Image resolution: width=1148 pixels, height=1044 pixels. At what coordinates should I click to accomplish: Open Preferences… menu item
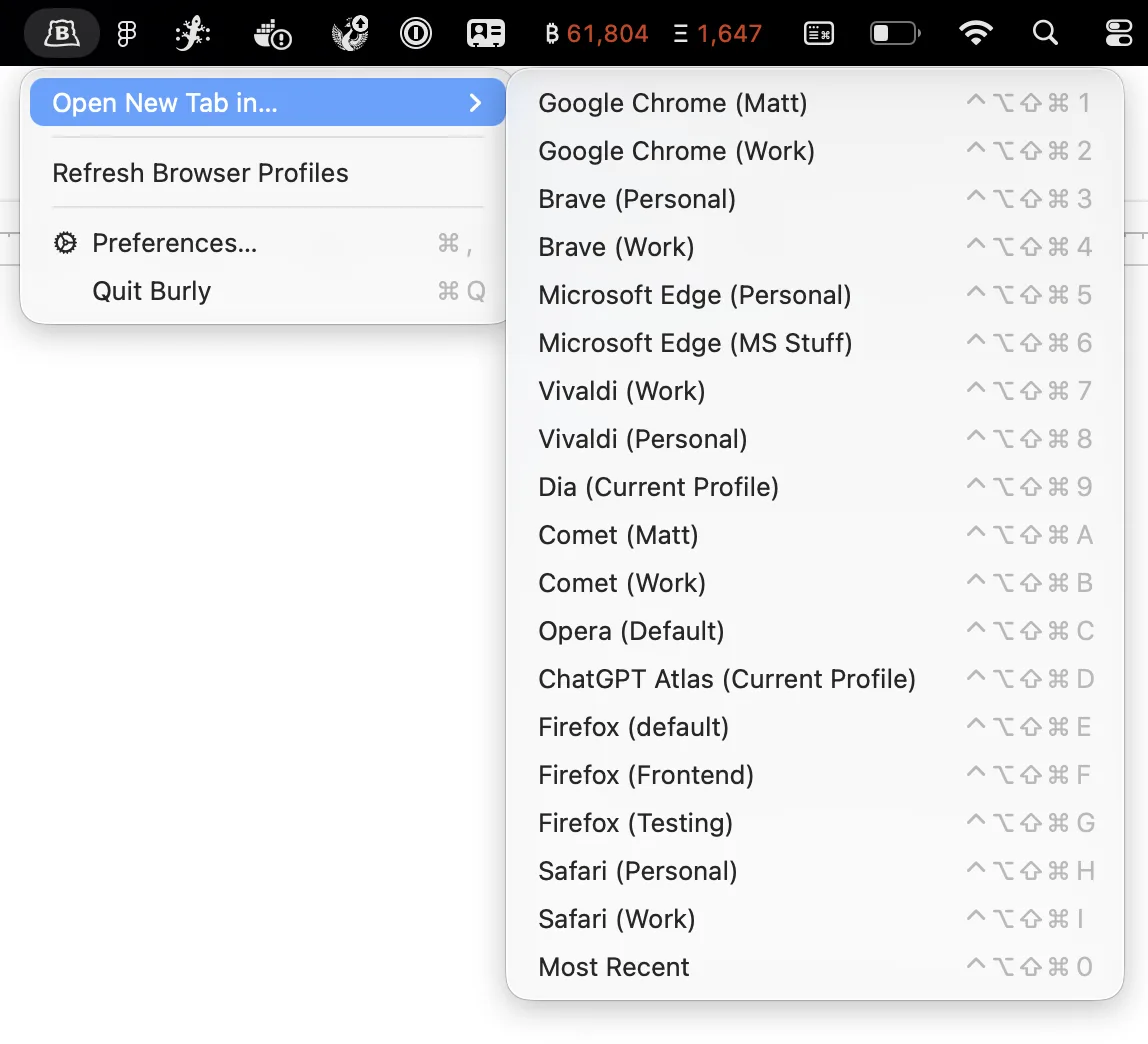[267, 243]
